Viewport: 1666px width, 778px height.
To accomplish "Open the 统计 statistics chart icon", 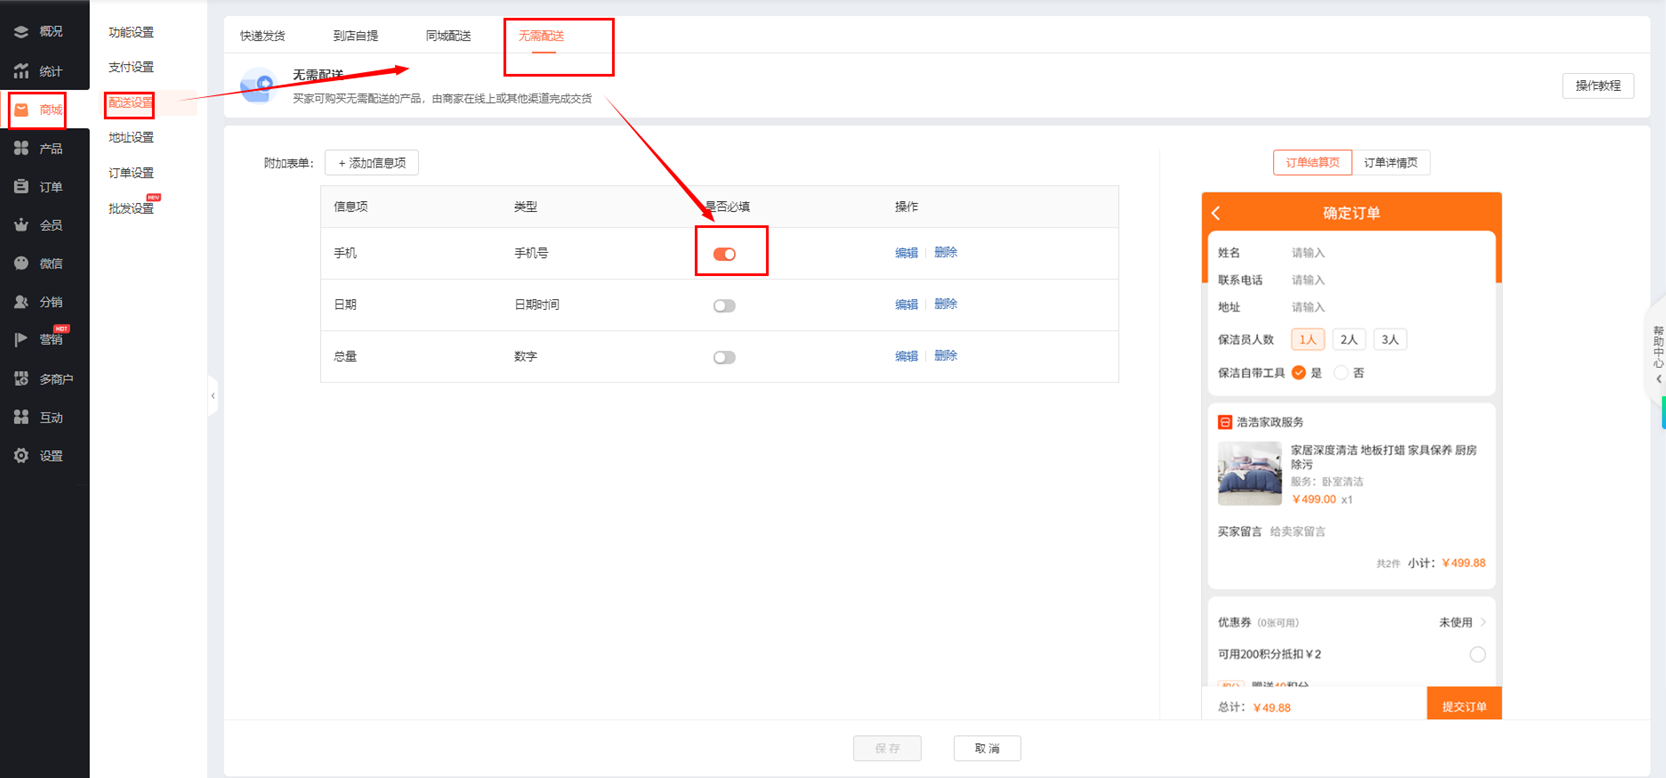I will 21,71.
